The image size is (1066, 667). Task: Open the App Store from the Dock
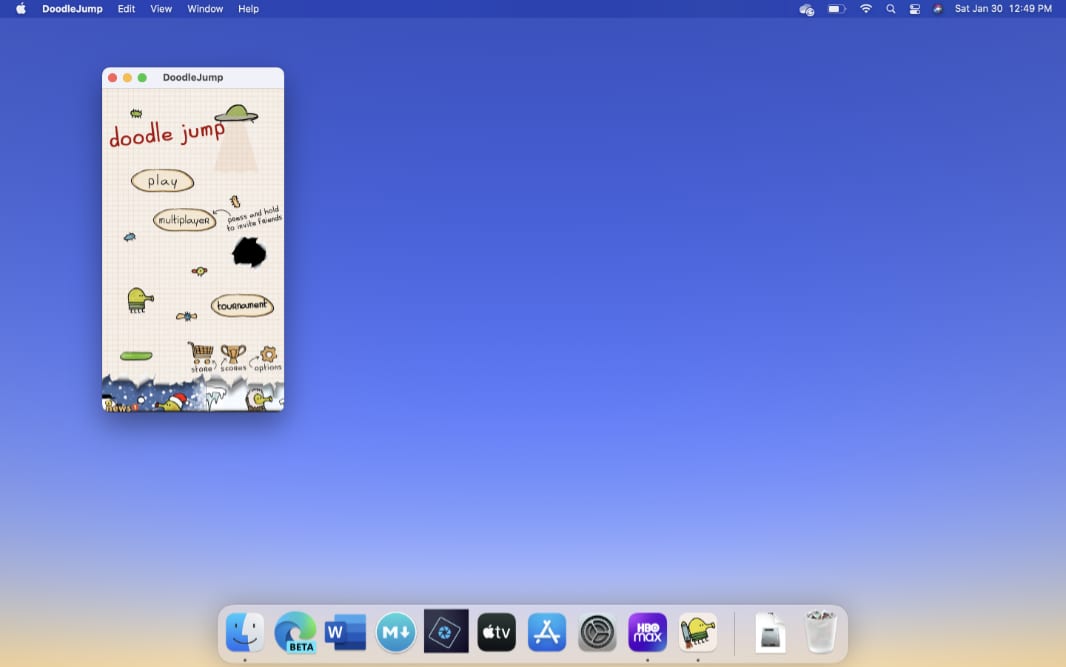click(547, 632)
